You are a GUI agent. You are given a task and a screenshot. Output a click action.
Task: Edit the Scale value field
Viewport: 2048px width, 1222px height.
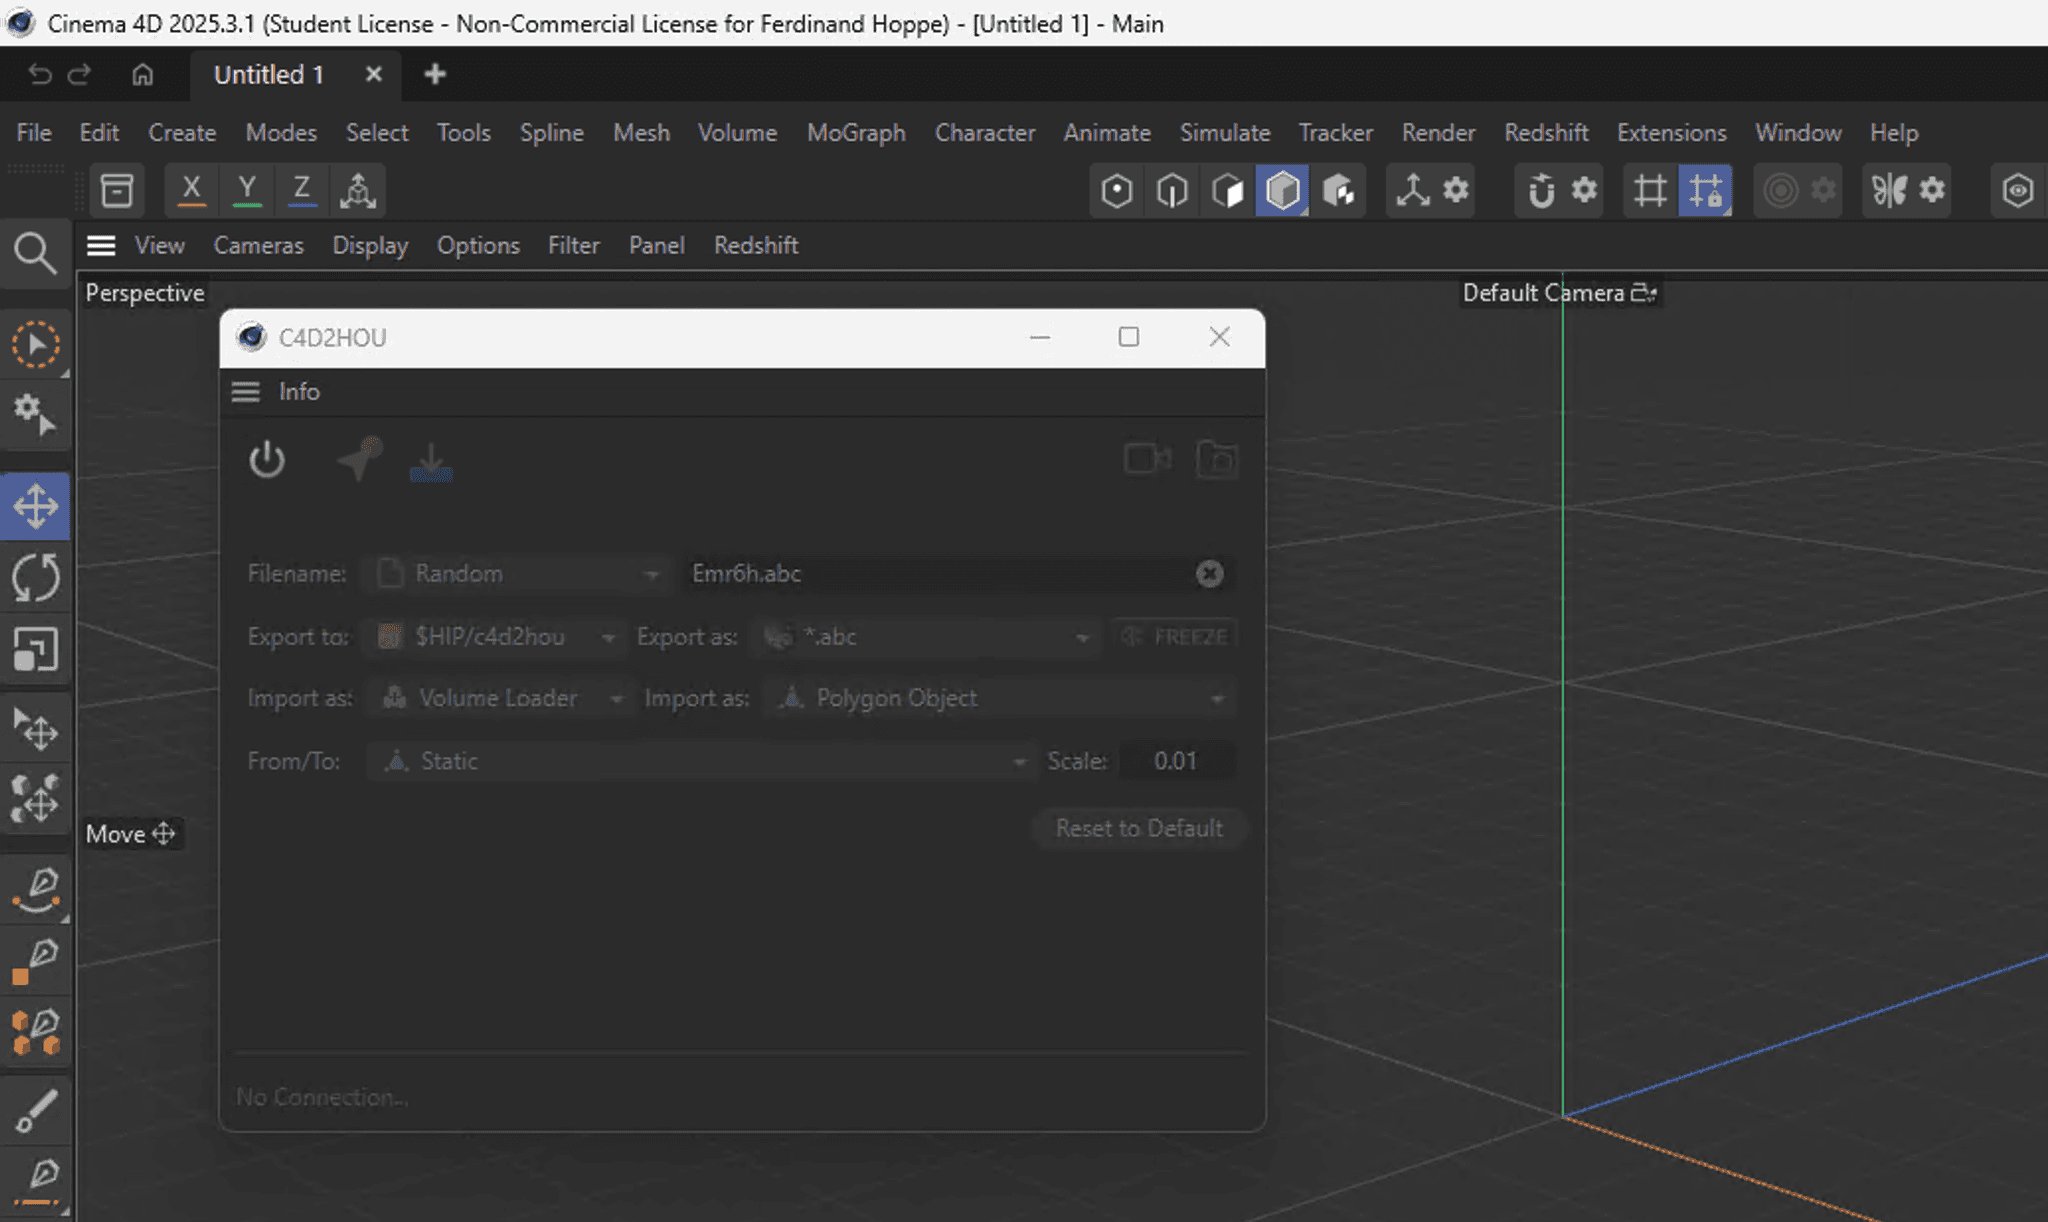click(x=1176, y=761)
